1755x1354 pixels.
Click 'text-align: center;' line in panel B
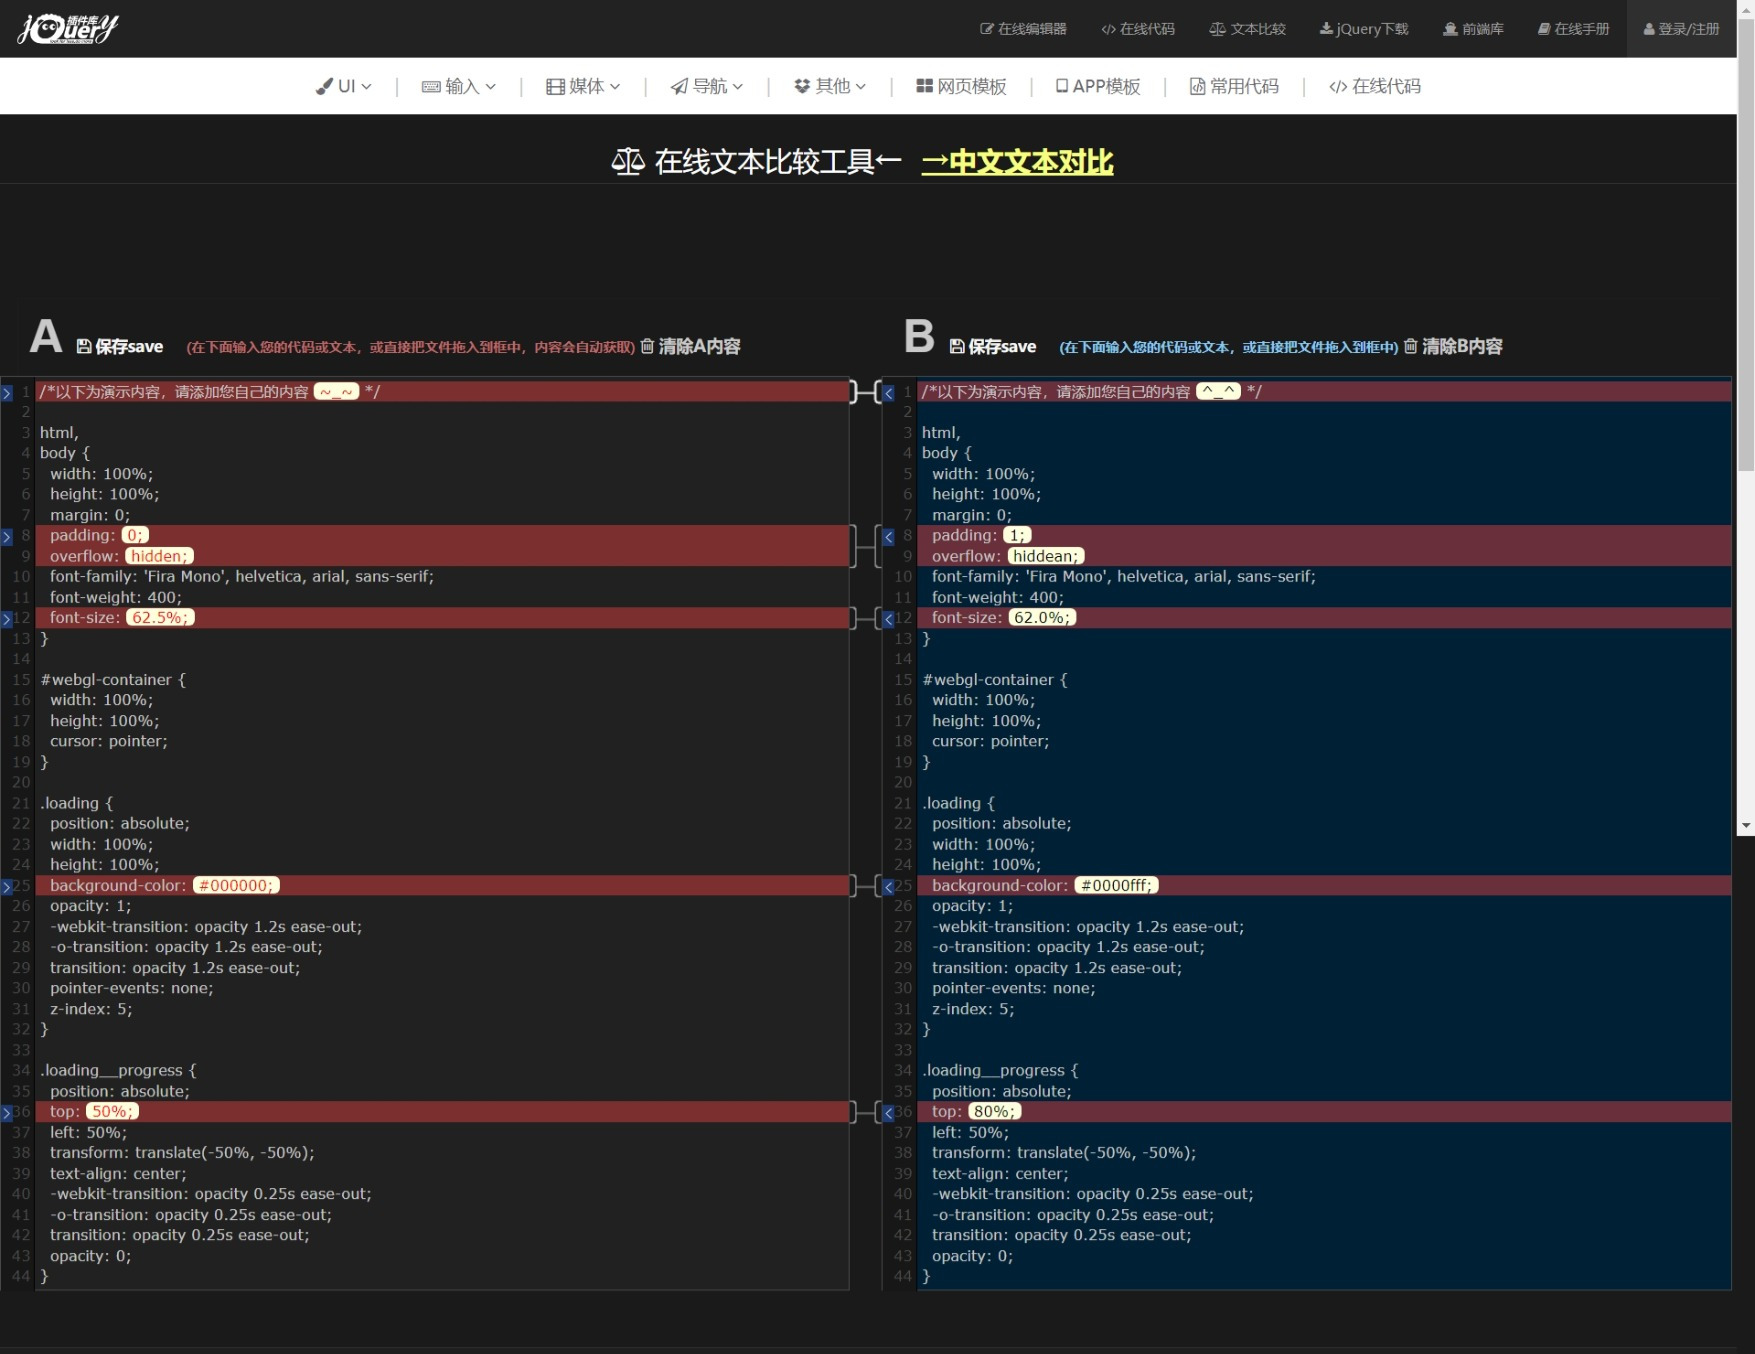pos(1000,1173)
